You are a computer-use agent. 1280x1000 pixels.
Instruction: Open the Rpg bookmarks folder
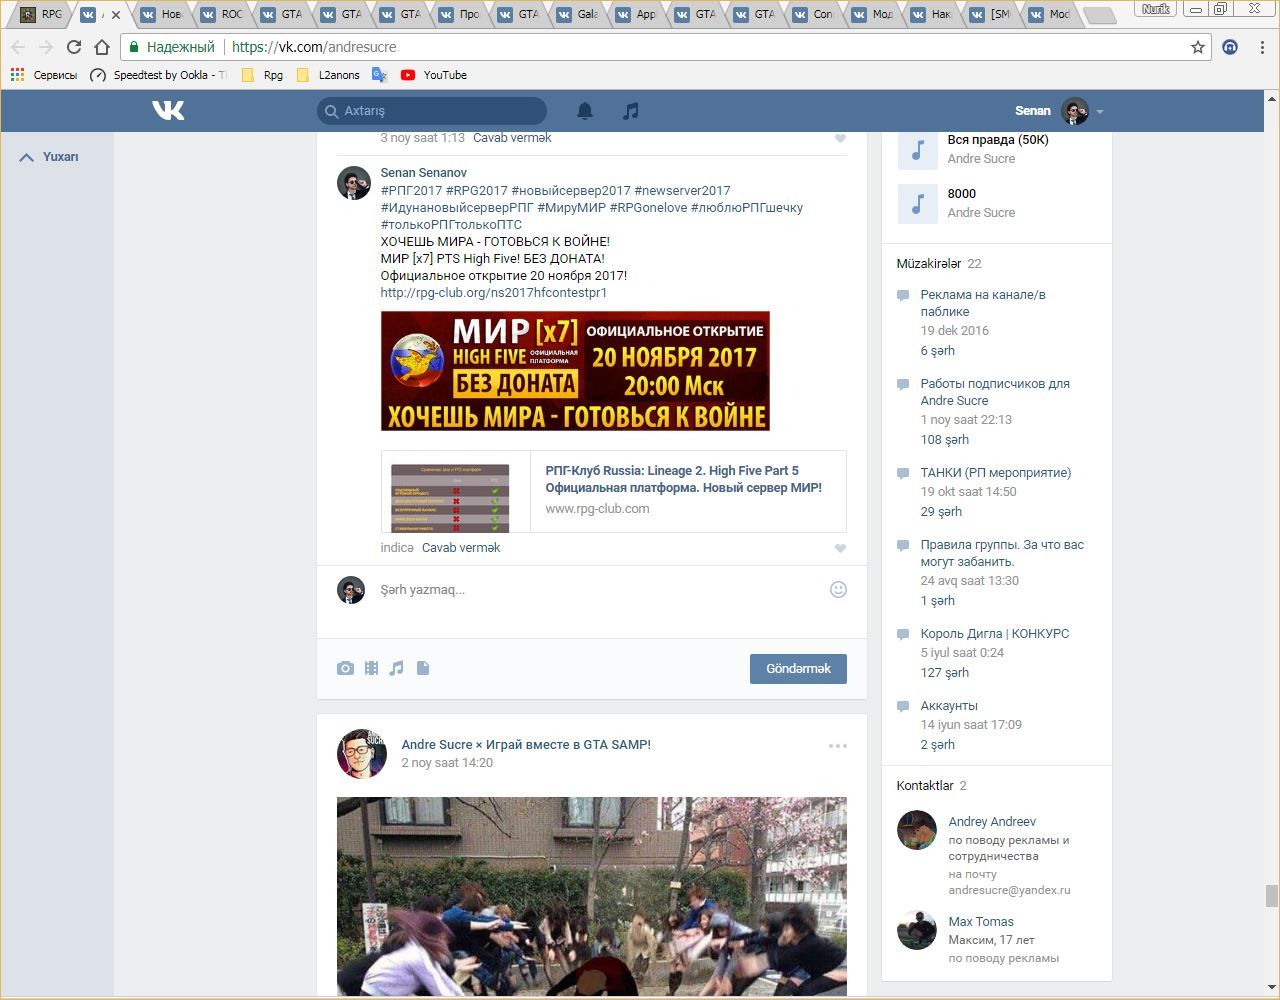[262, 75]
